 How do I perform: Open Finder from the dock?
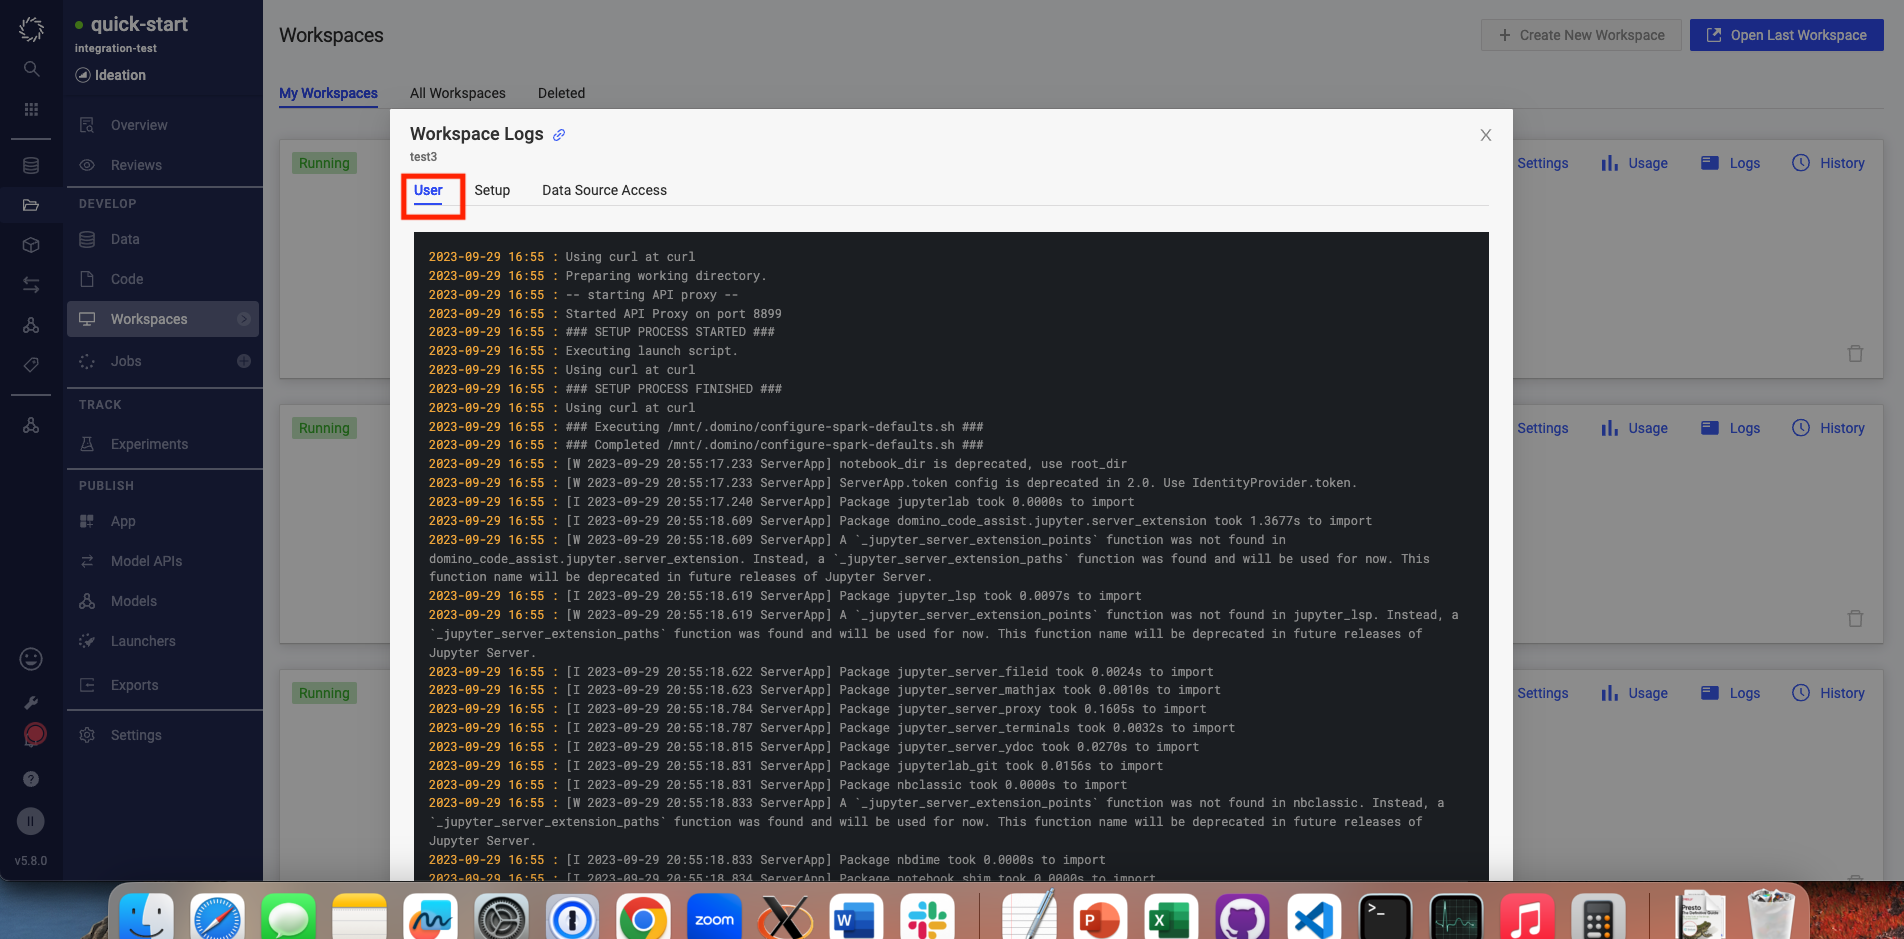tap(147, 917)
